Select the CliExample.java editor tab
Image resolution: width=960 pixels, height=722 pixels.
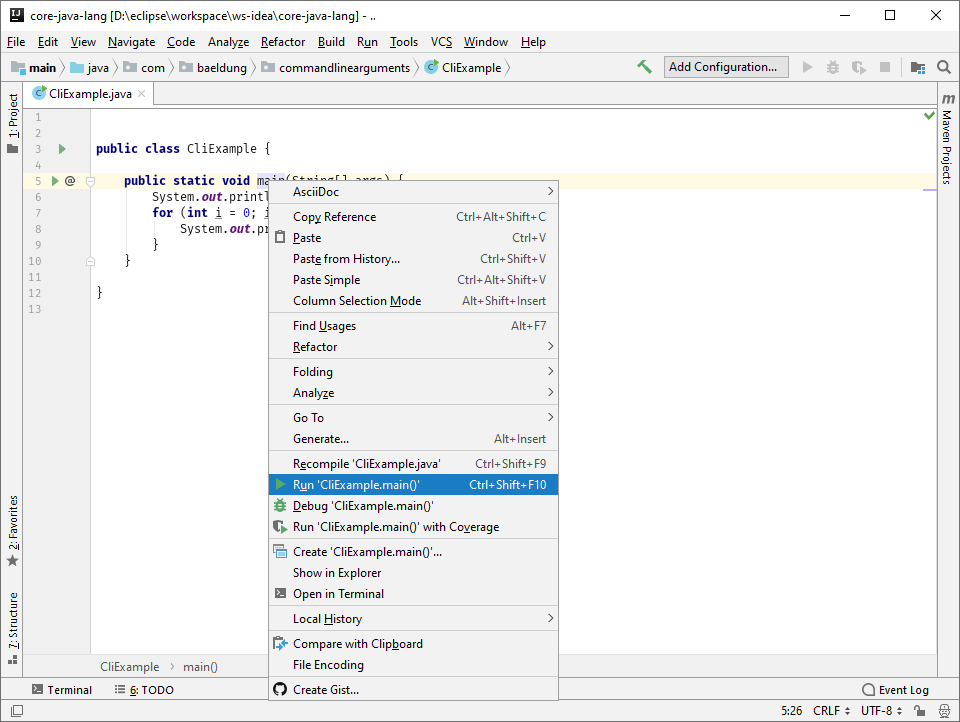[x=89, y=94]
